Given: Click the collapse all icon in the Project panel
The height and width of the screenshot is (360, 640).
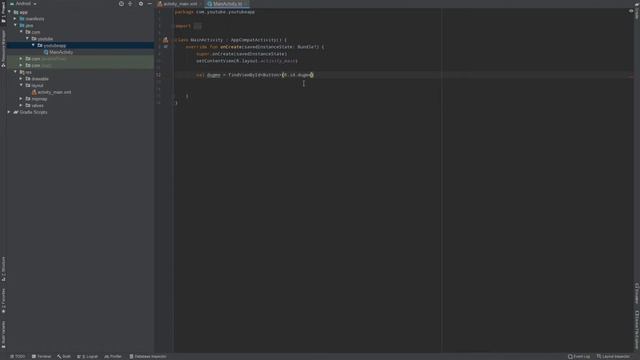Looking at the screenshot, I should coord(131,4).
